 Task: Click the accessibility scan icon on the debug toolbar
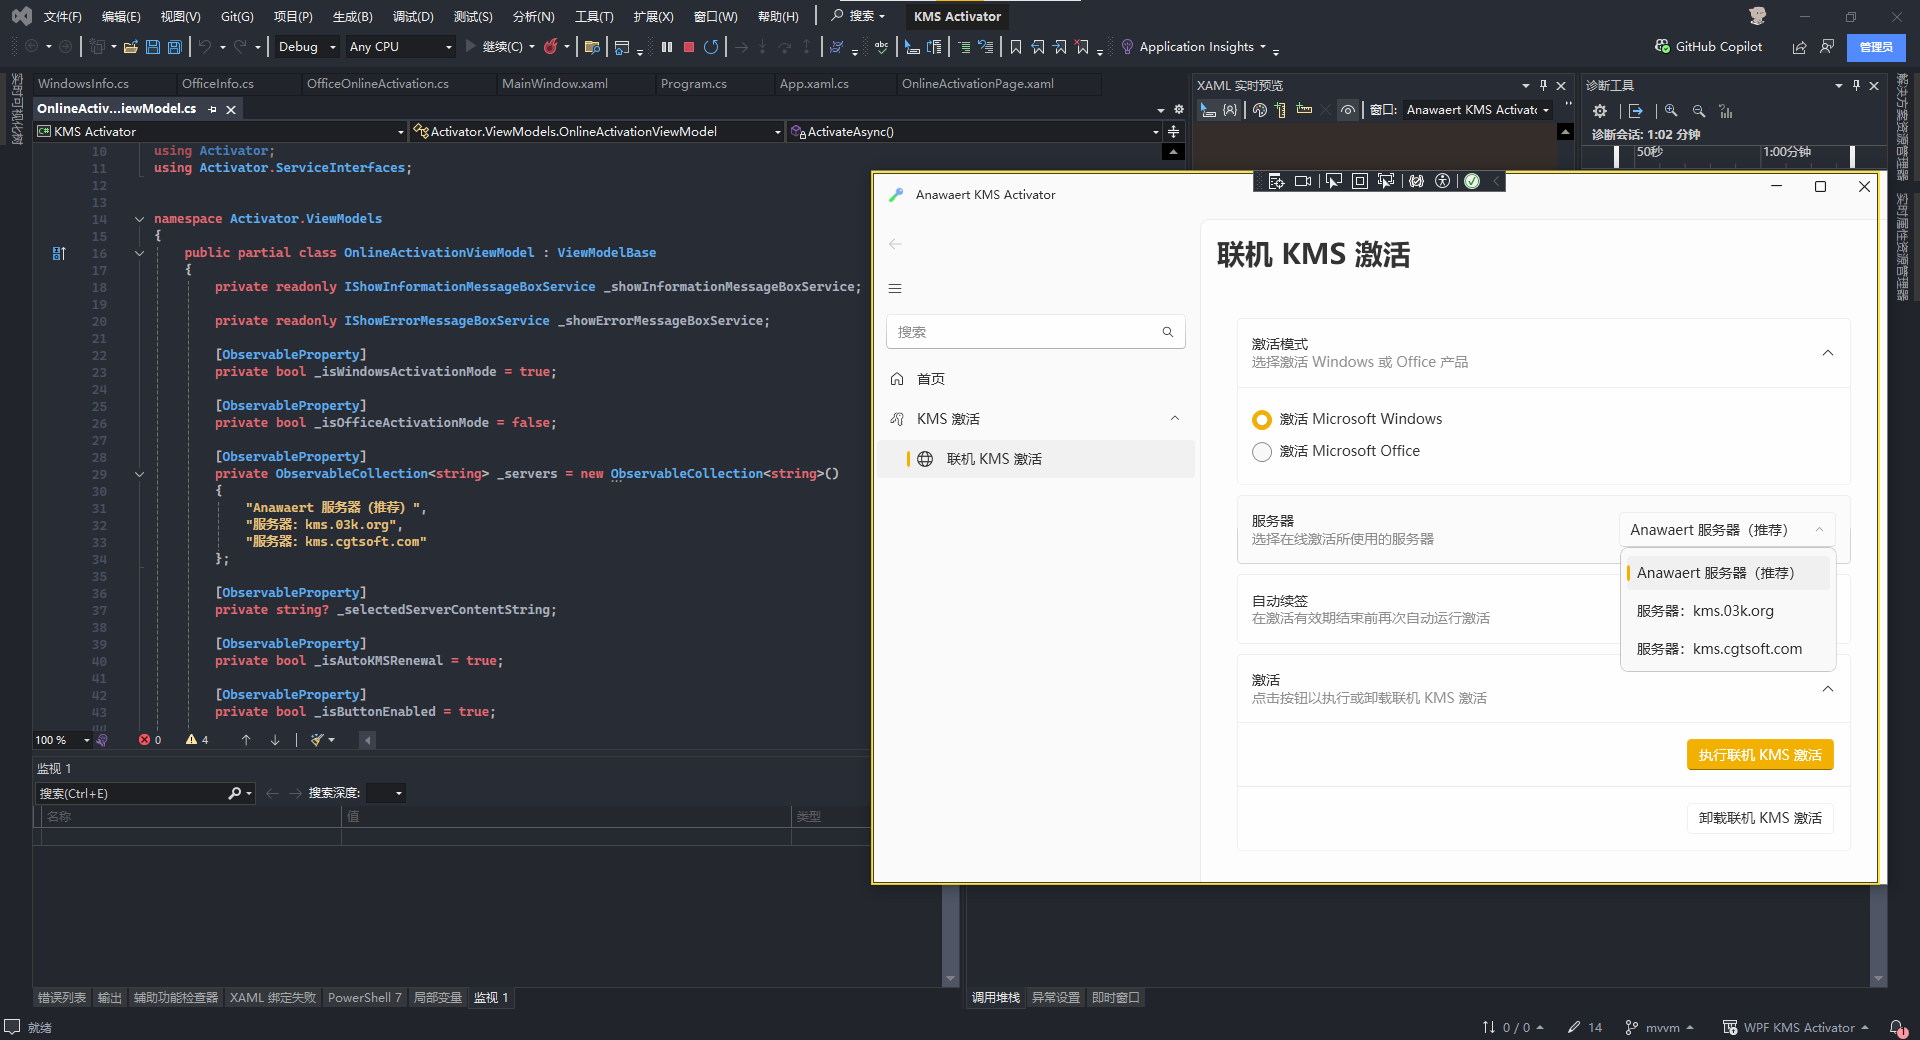(x=1442, y=181)
